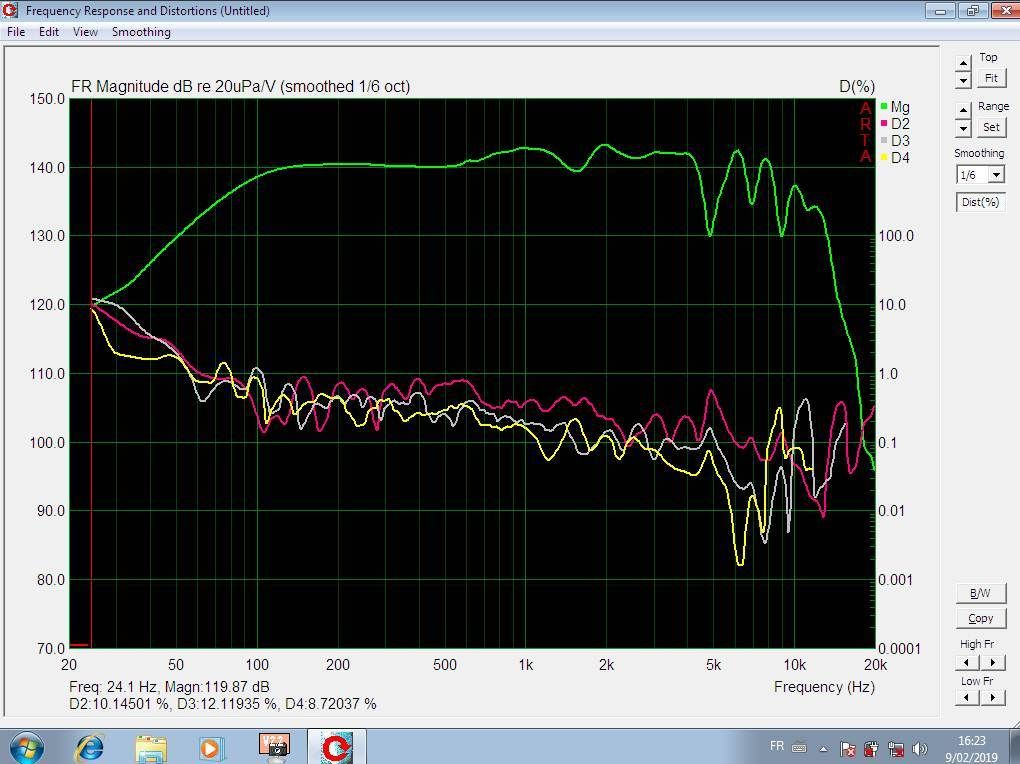The height and width of the screenshot is (764, 1020).
Task: Open the Edit menu
Action: tap(49, 32)
